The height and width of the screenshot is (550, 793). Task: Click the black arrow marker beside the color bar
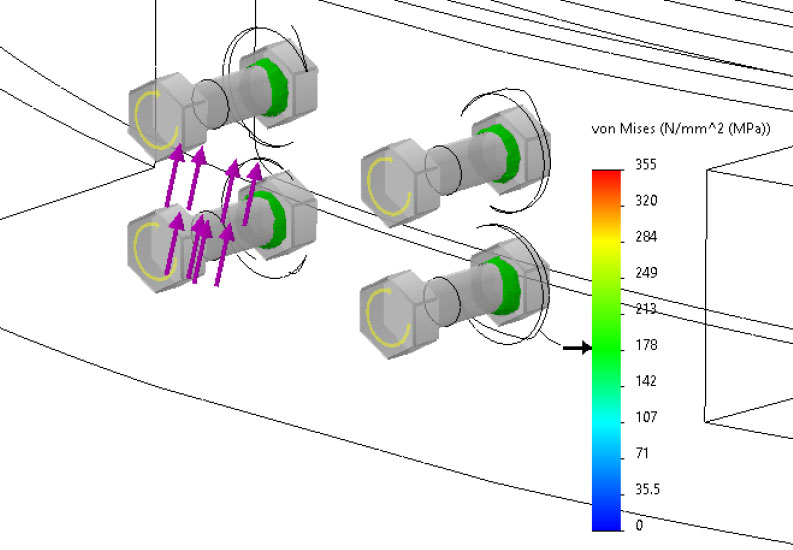[x=577, y=347]
